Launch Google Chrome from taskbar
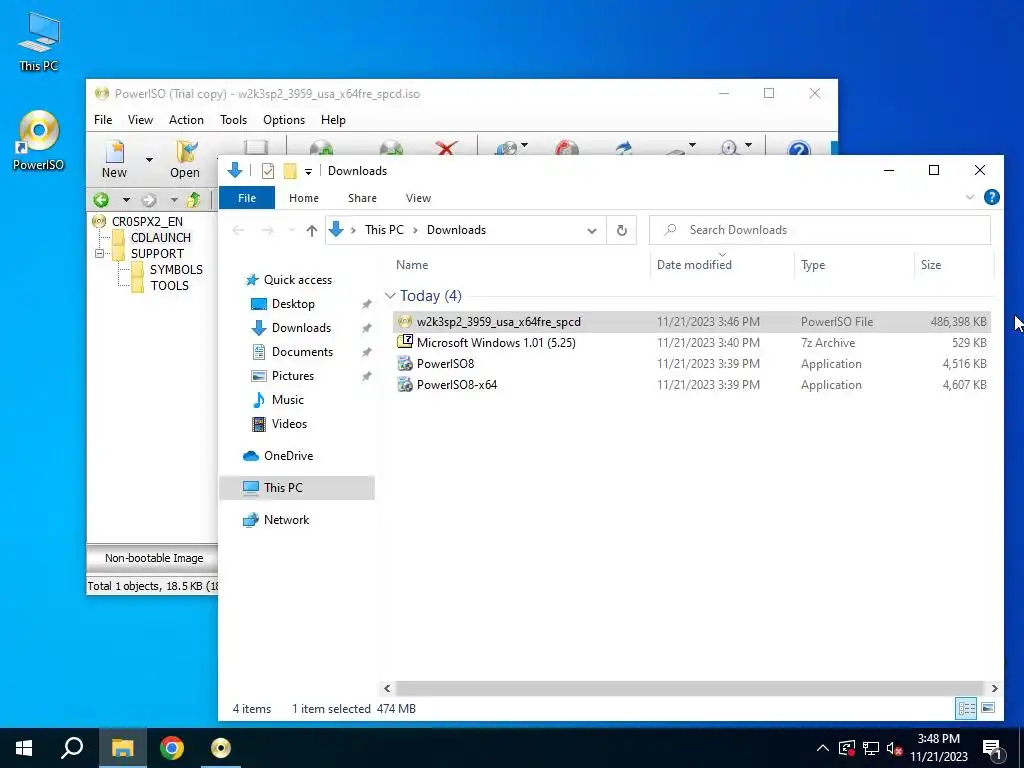The image size is (1024, 768). pyautogui.click(x=172, y=748)
